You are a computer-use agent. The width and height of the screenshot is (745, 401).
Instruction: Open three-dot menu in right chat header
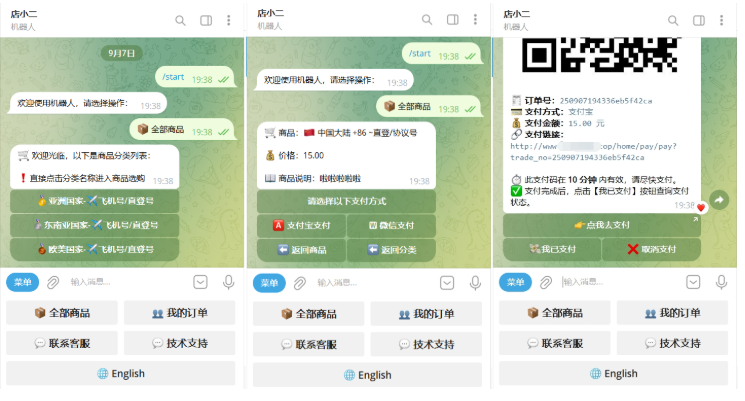[x=721, y=20]
